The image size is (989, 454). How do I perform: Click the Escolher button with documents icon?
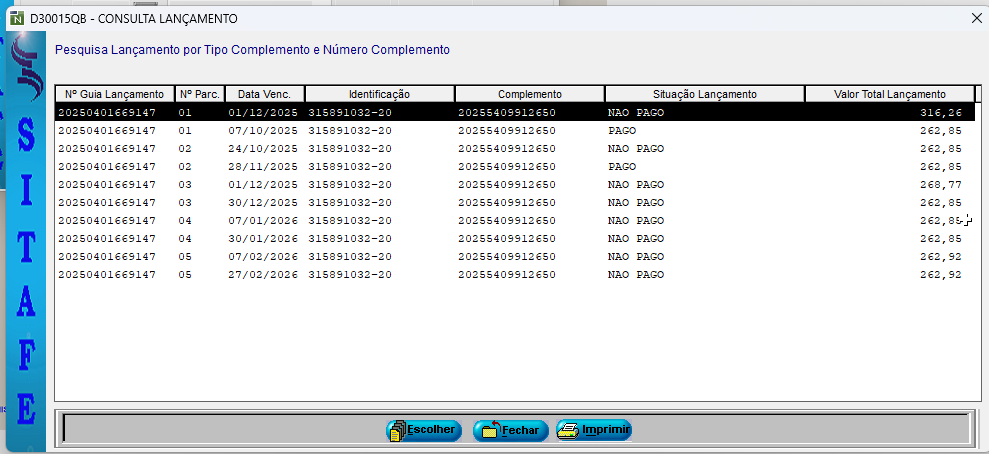[424, 430]
